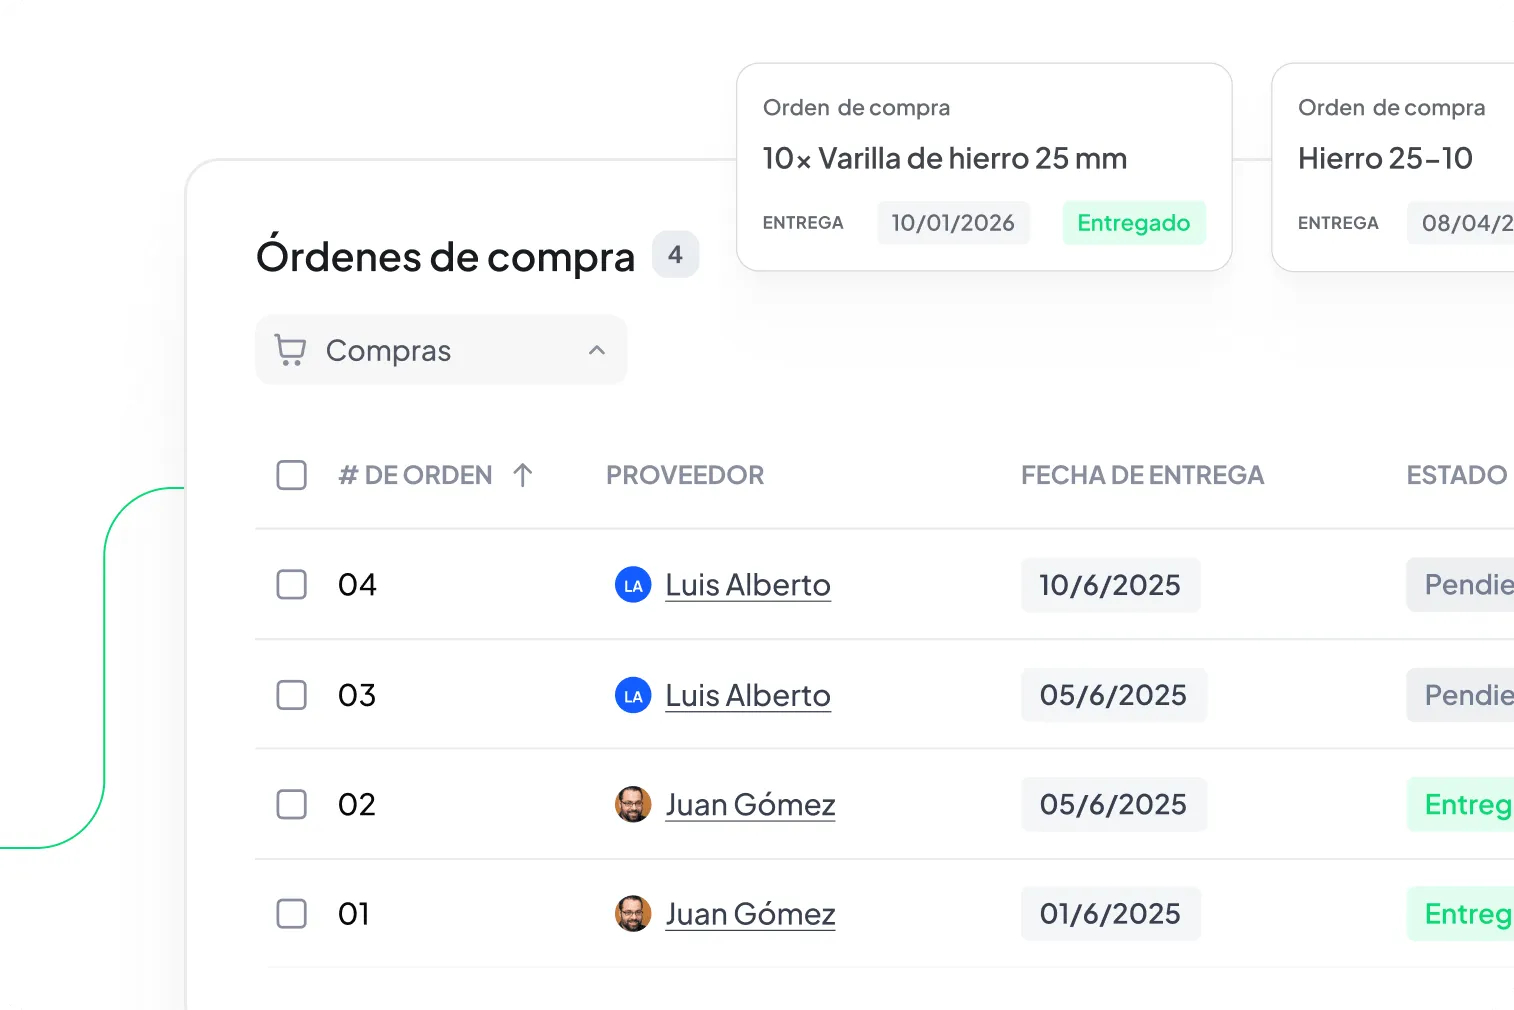
Task: Check the checkbox for order 02
Action: [291, 804]
